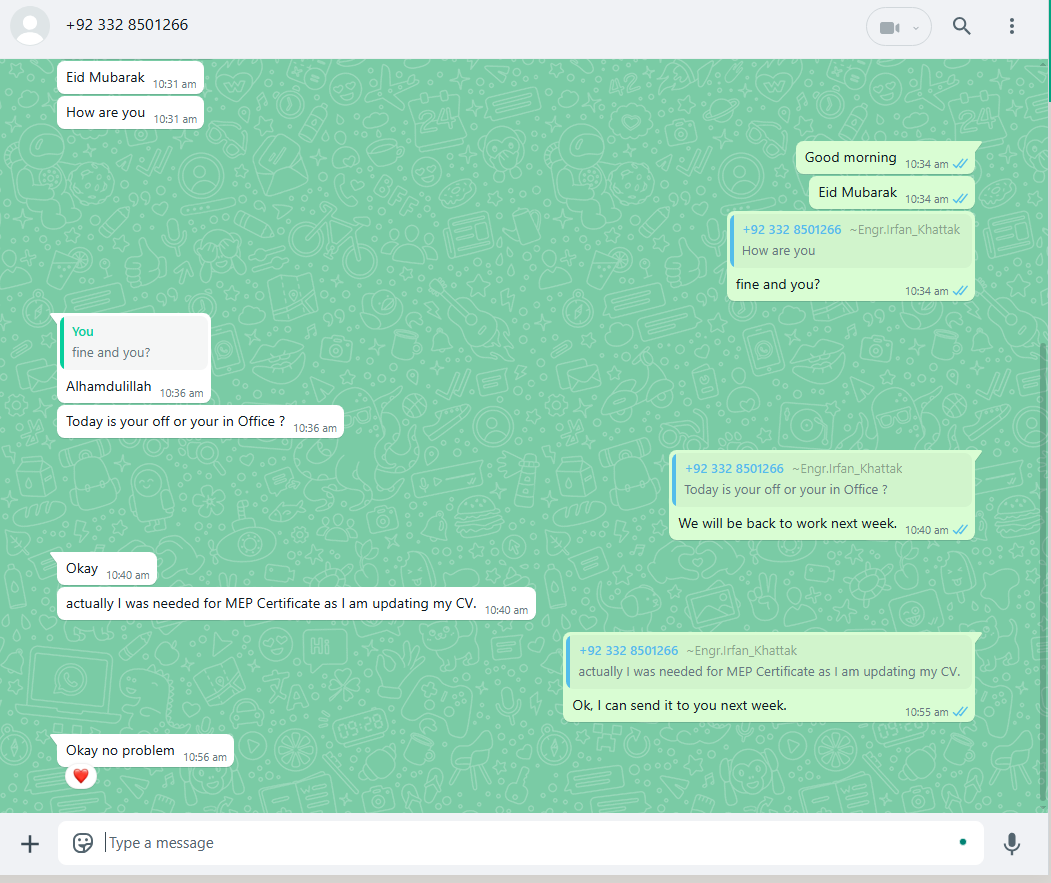This screenshot has width=1051, height=883.
Task: Click the 'Eid Mubarak' message at 10:31 am
Action: (131, 78)
